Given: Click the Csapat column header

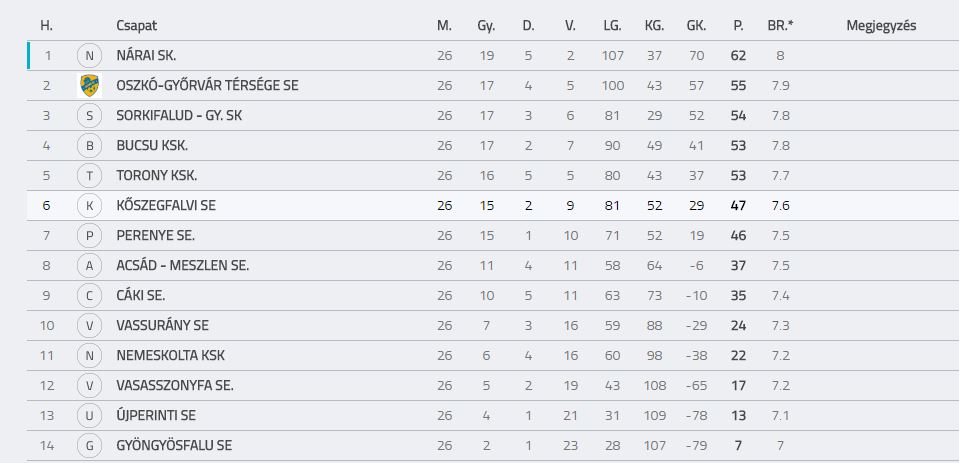Looking at the screenshot, I should pyautogui.click(x=137, y=26).
